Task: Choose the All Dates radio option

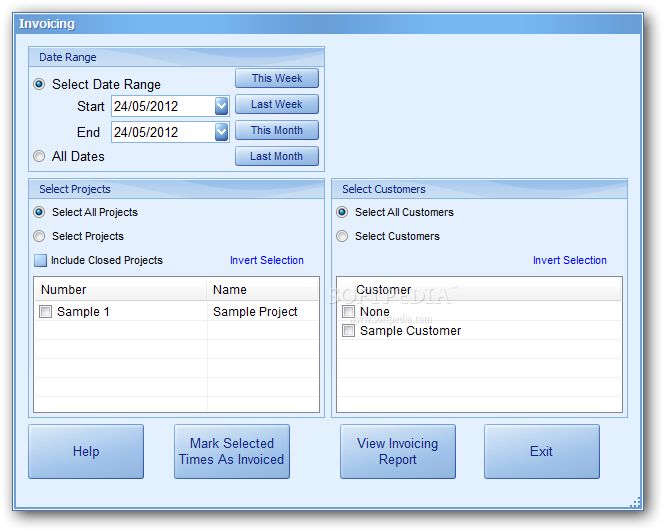Action: [39, 156]
